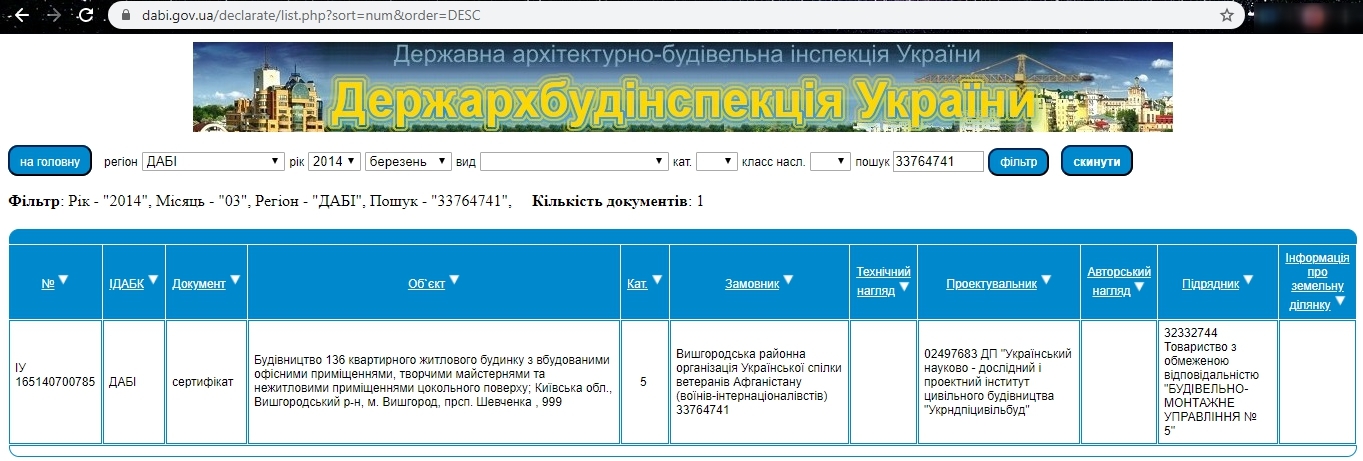The height and width of the screenshot is (461, 1363).
Task: Sort by Підрядник column header link
Action: coord(1211,284)
